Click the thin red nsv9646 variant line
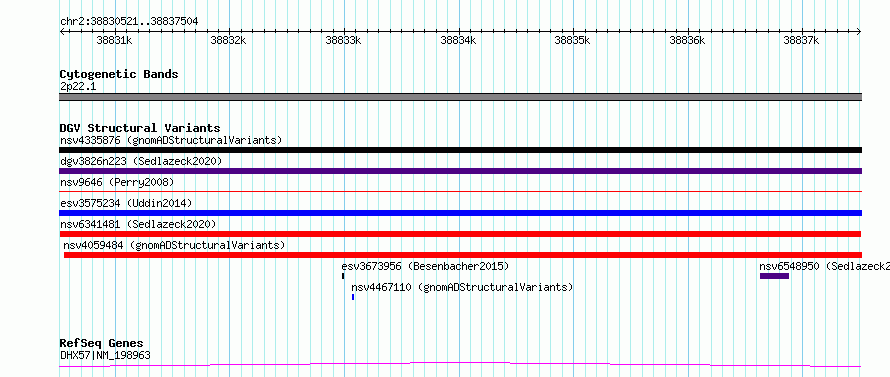Image resolution: width=890 pixels, height=377 pixels. coord(460,192)
